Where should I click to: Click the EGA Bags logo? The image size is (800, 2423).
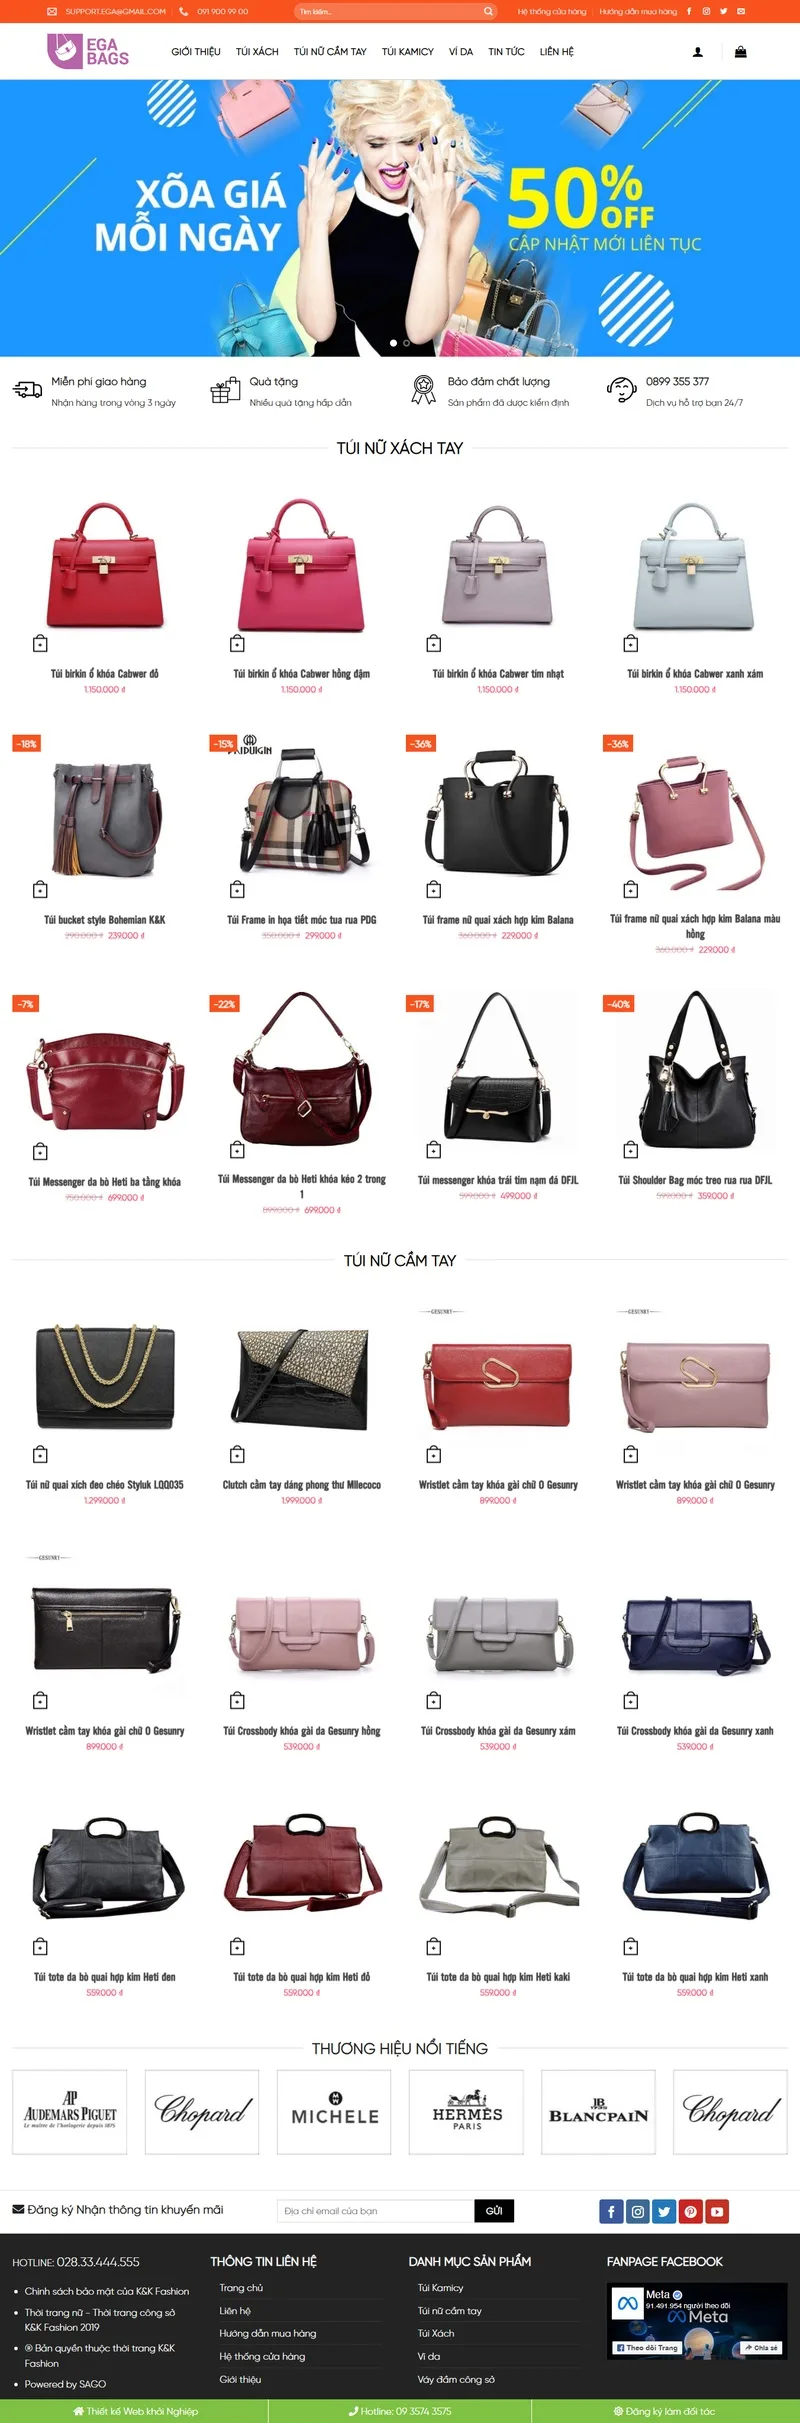[88, 51]
